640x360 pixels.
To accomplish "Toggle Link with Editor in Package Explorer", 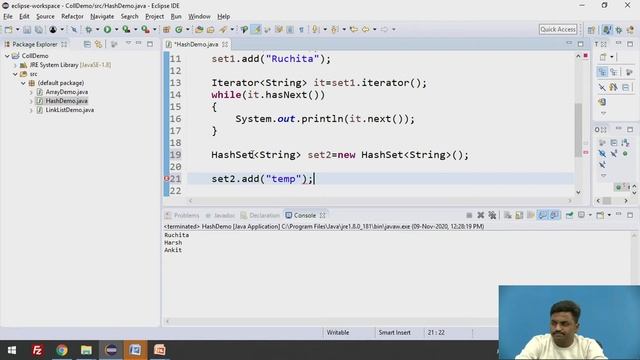I will pyautogui.click(x=98, y=44).
